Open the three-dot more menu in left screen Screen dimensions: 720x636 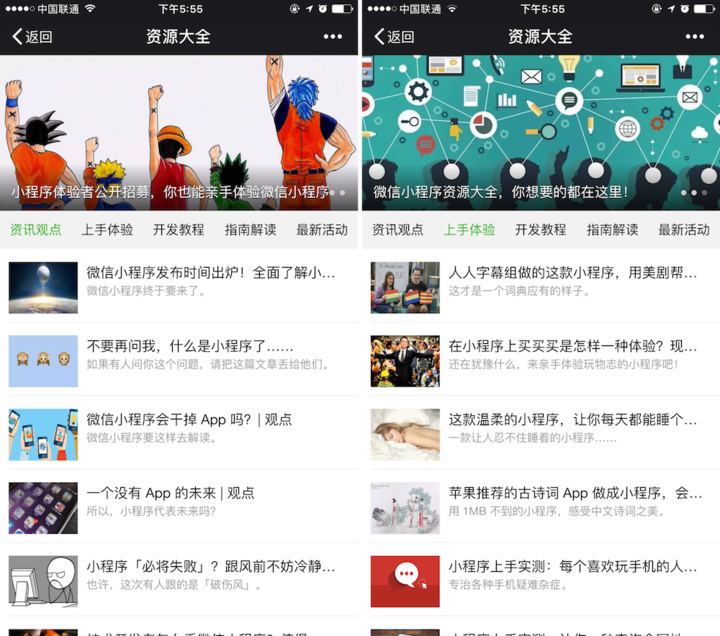(x=332, y=37)
